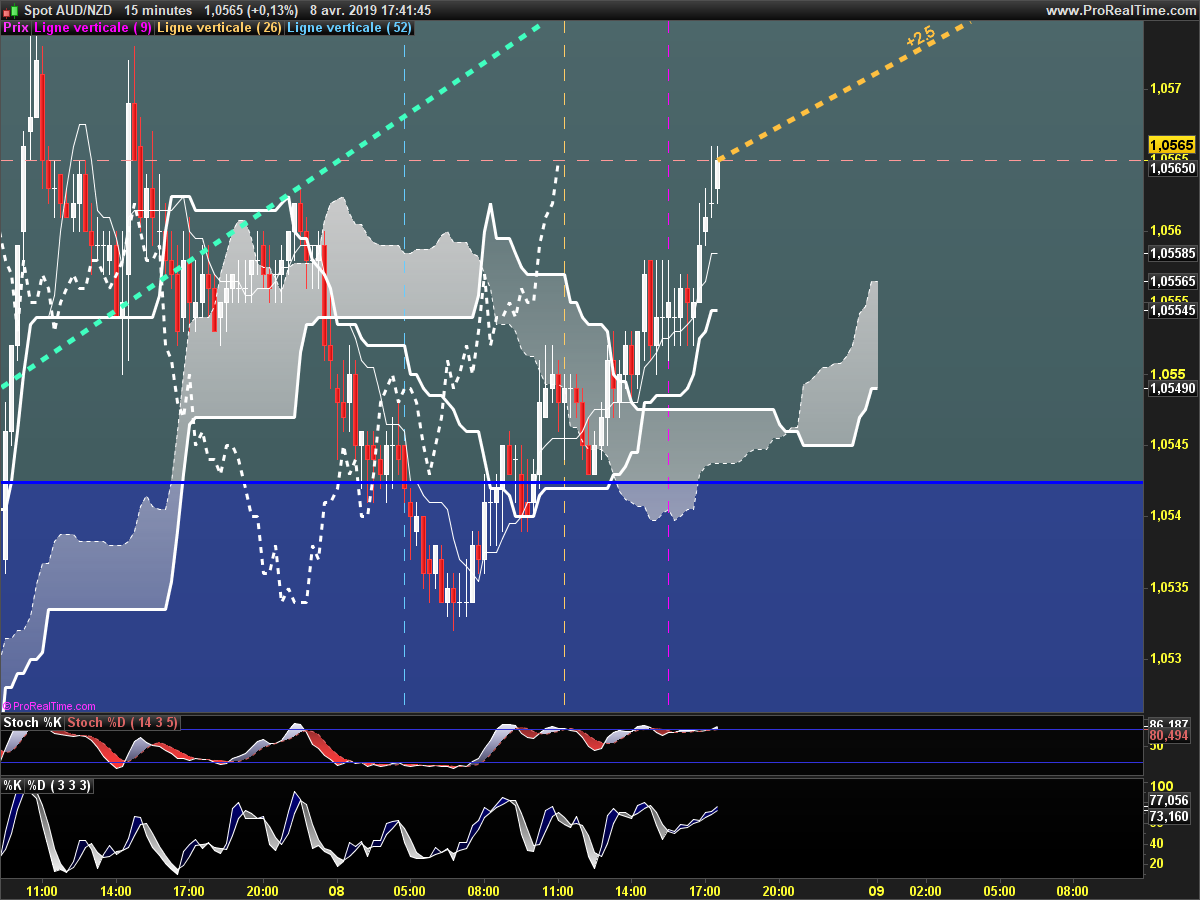Select the green dotted trendline

(x=270, y=205)
